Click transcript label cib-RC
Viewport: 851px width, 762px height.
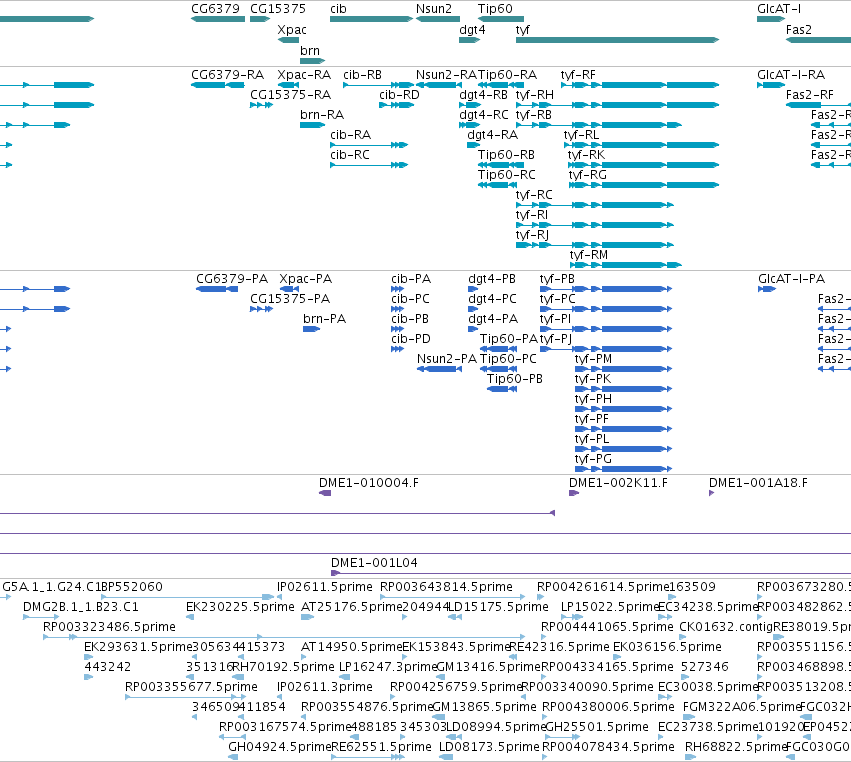pos(350,155)
